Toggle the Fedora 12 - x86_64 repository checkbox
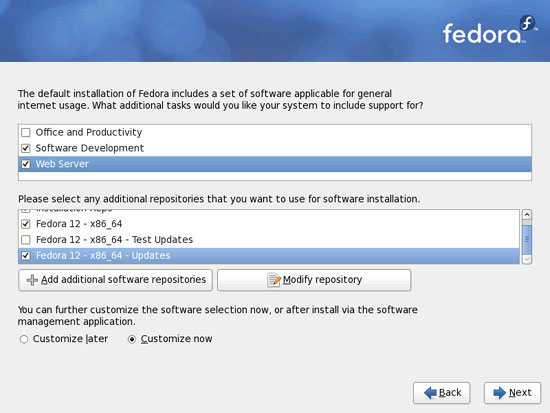 click(x=26, y=224)
